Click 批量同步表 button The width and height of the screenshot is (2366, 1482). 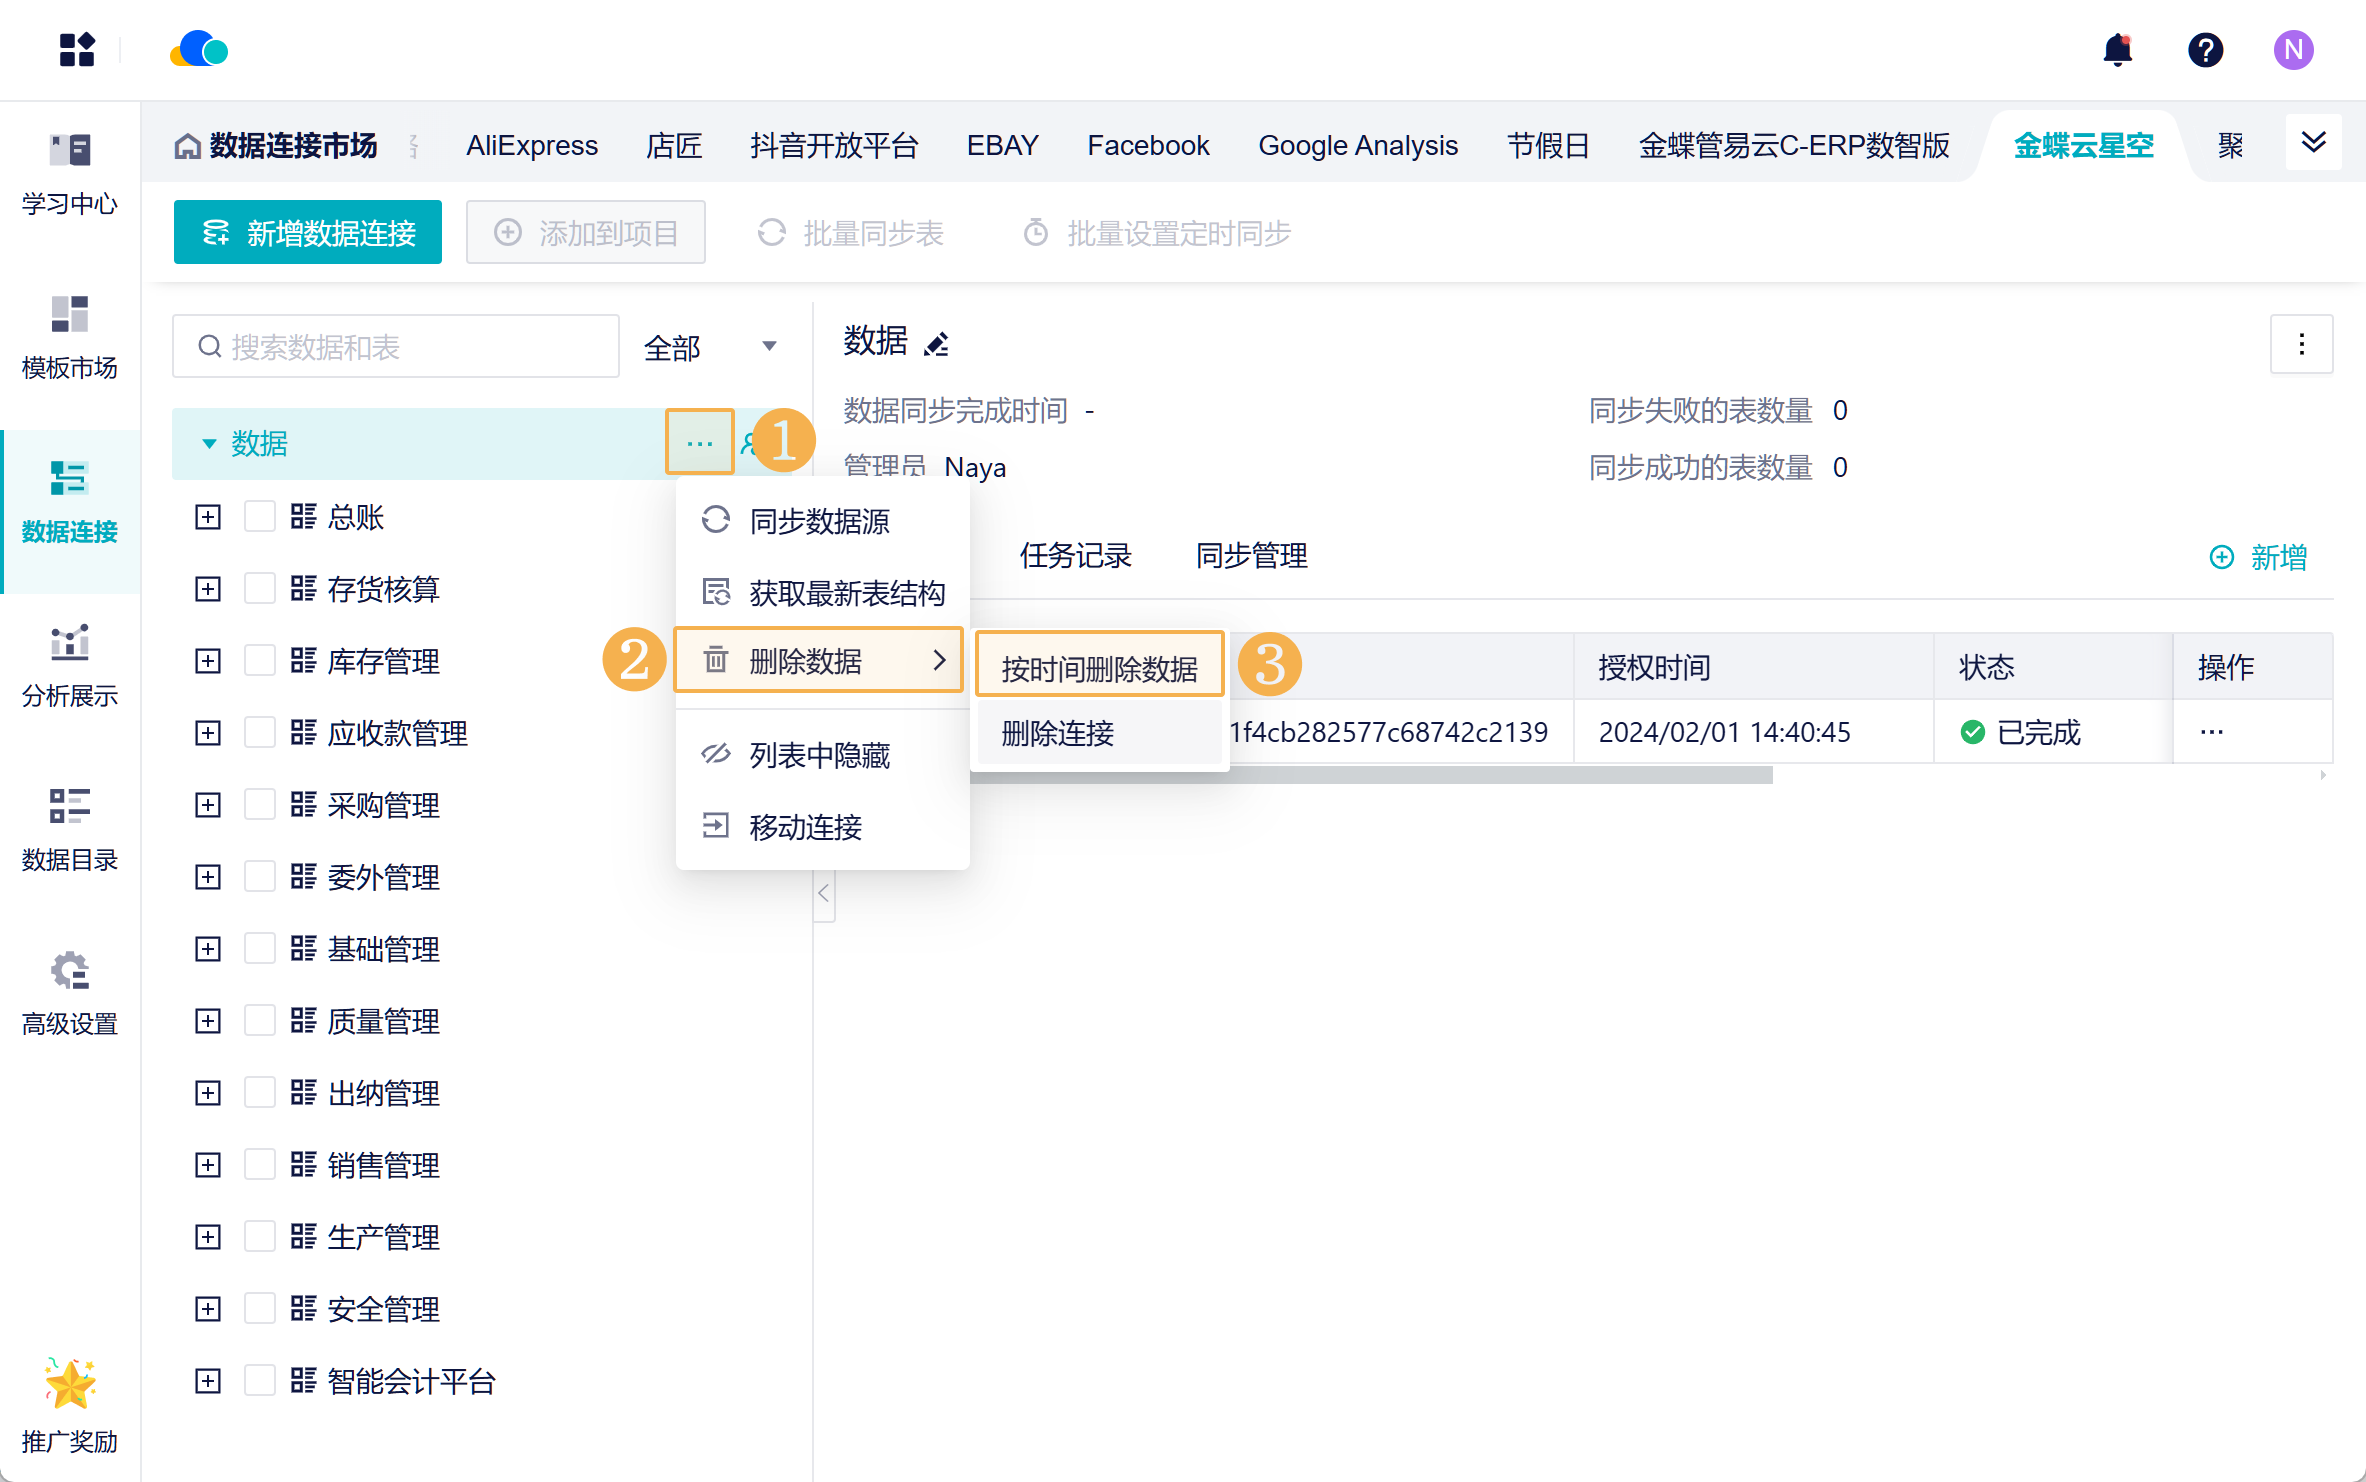pos(850,233)
